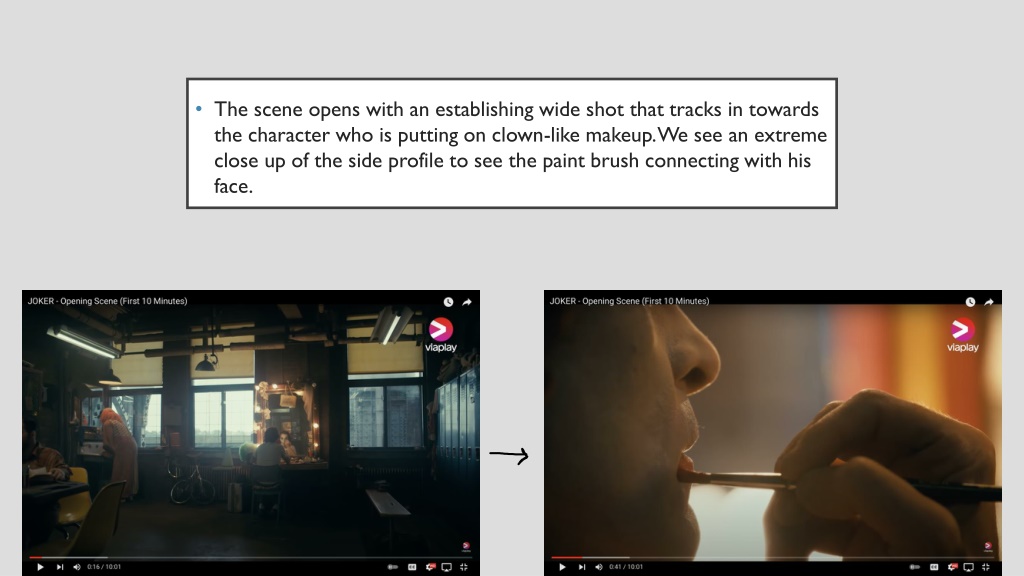Click Watch Later clock in left player

click(448, 302)
